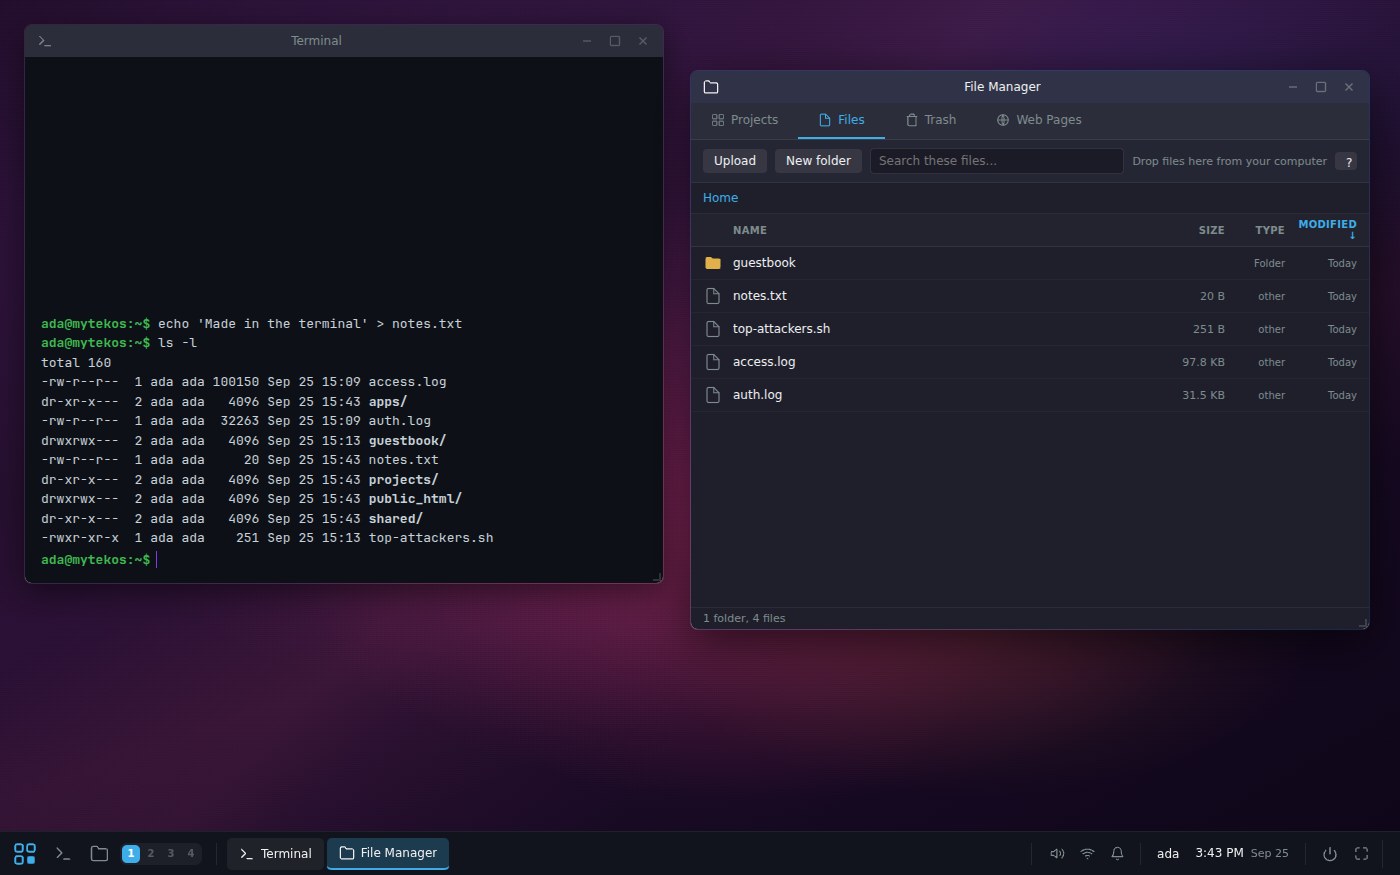1400x875 pixels.
Task: Switch to the Trash tab
Action: 931,120
